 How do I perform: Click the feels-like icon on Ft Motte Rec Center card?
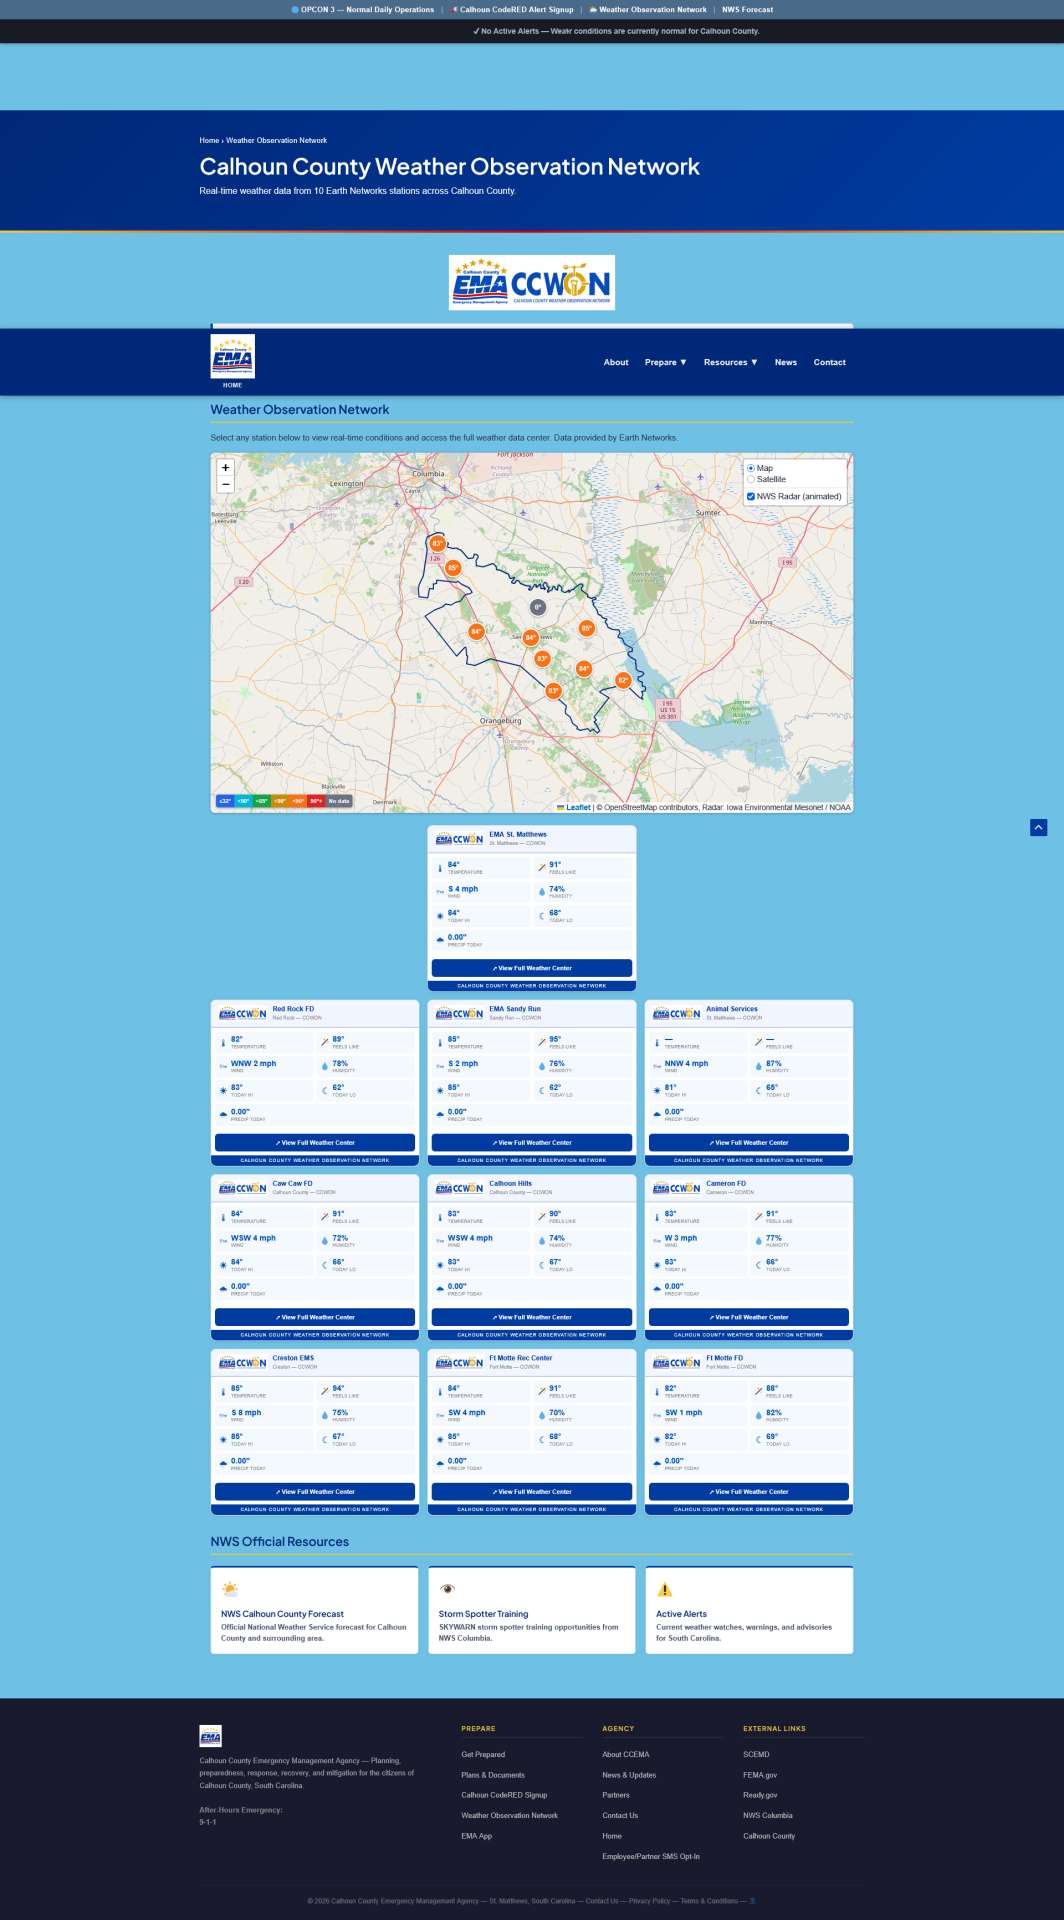tap(541, 1391)
